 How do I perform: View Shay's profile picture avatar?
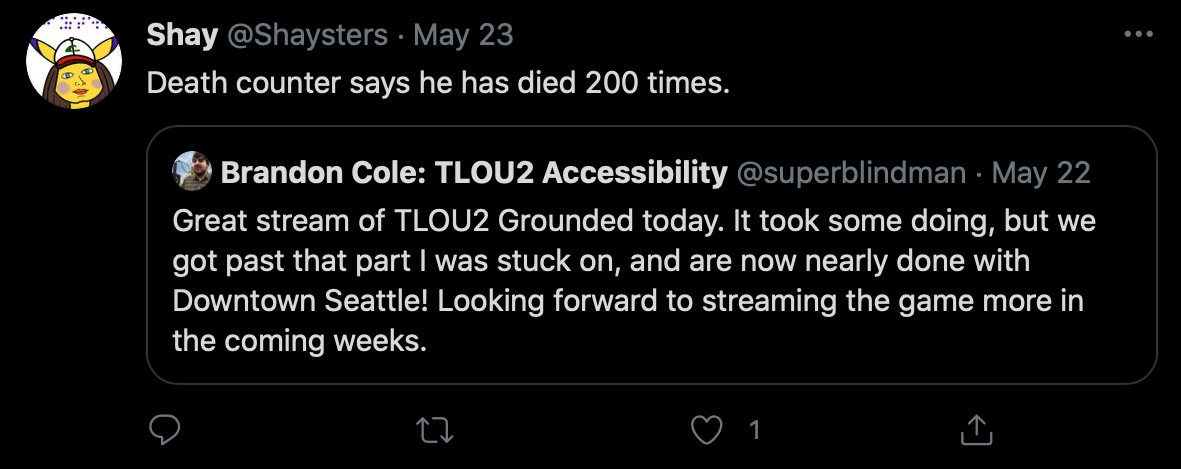[74, 61]
